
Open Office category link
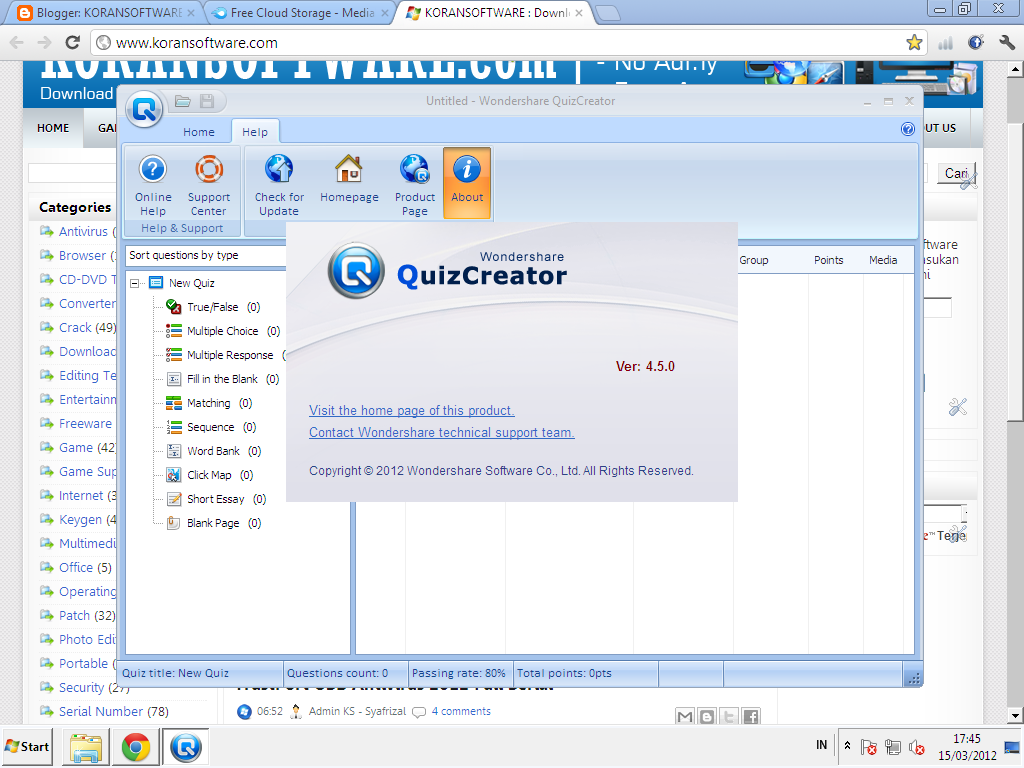pyautogui.click(x=76, y=568)
